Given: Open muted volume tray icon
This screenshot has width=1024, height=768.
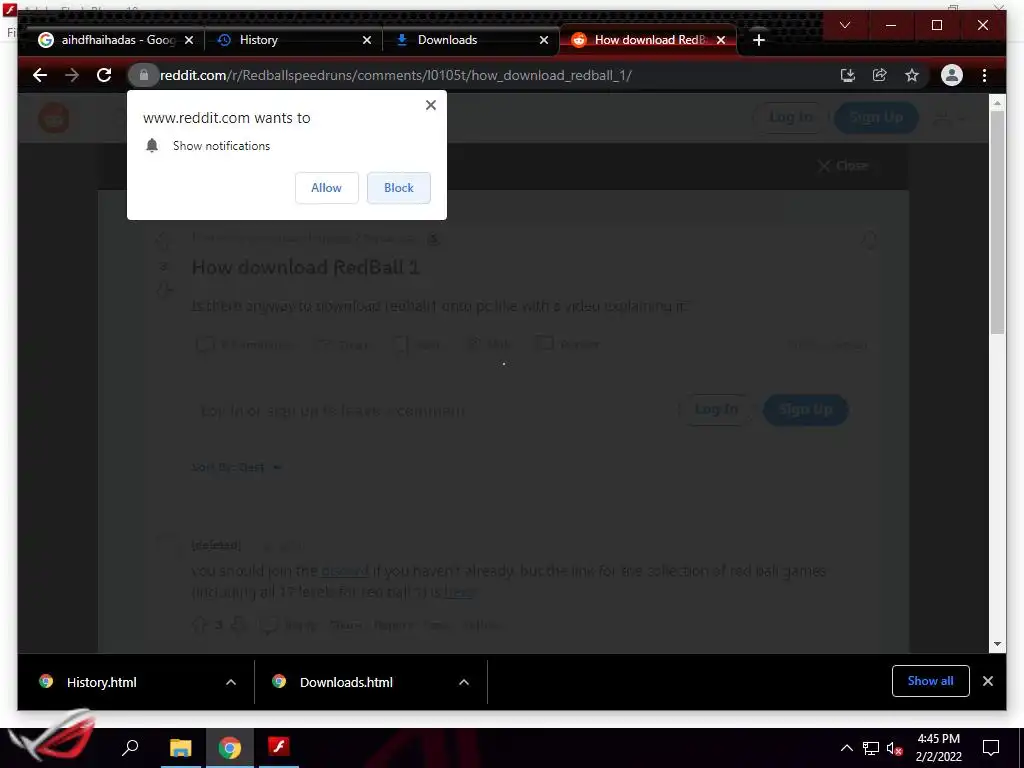Looking at the screenshot, I should pyautogui.click(x=895, y=748).
